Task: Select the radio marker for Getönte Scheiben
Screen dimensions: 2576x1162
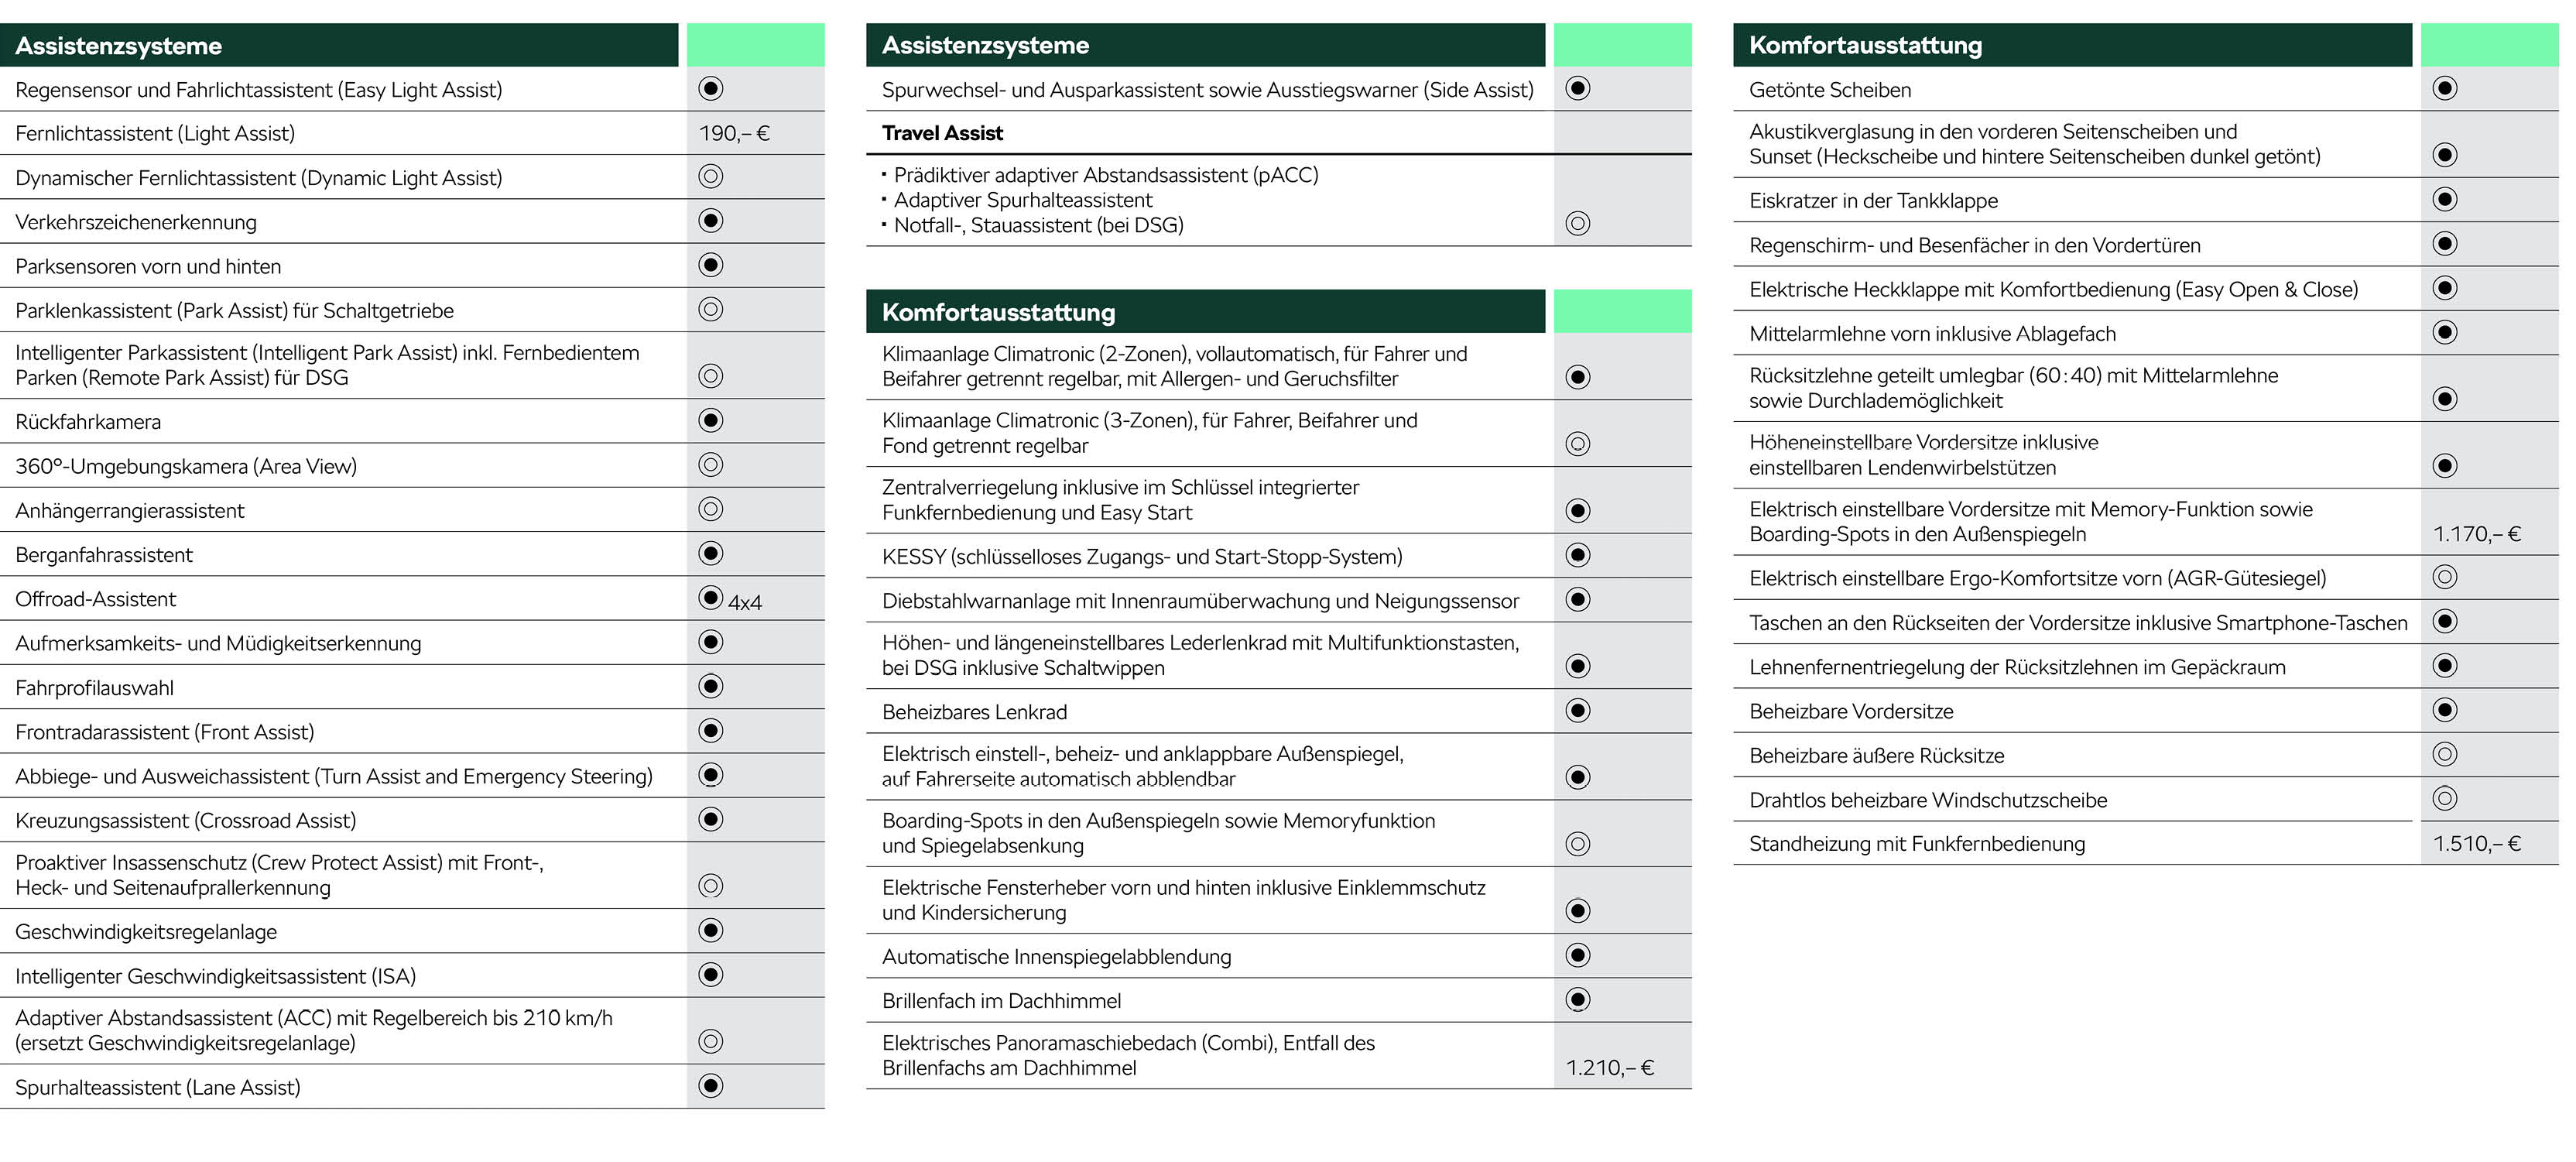Action: pyautogui.click(x=2444, y=88)
